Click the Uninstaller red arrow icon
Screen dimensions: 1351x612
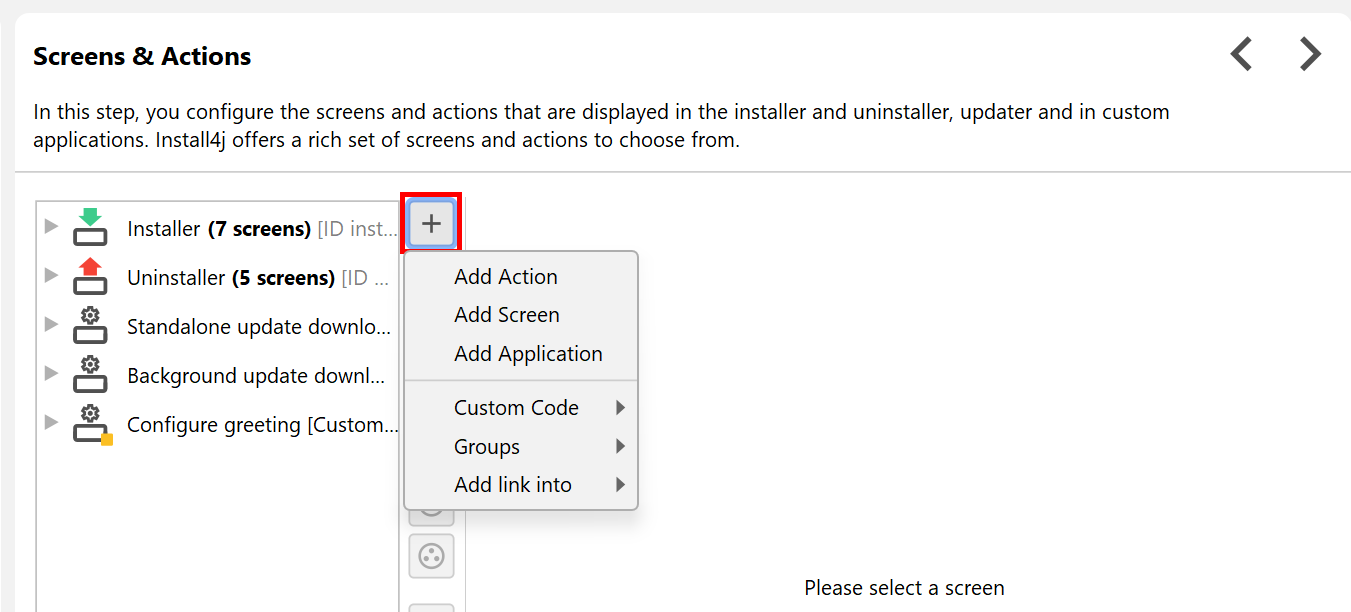[x=90, y=276]
